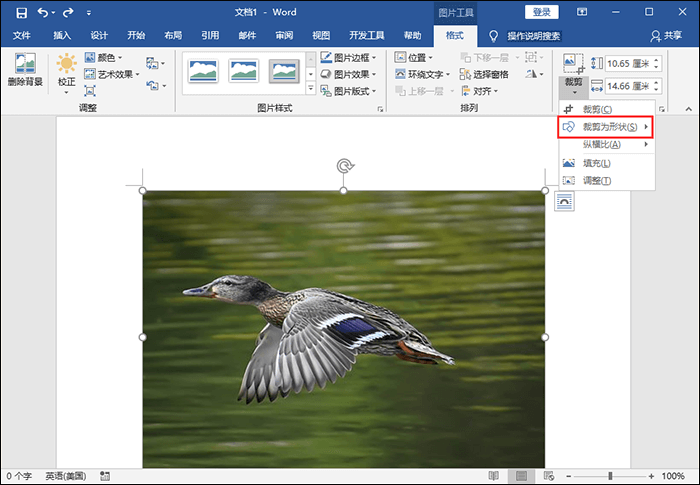Viewport: 700px width, 485px height.
Task: Open the 纵横比(A) aspect ratio submenu
Action: [x=607, y=144]
